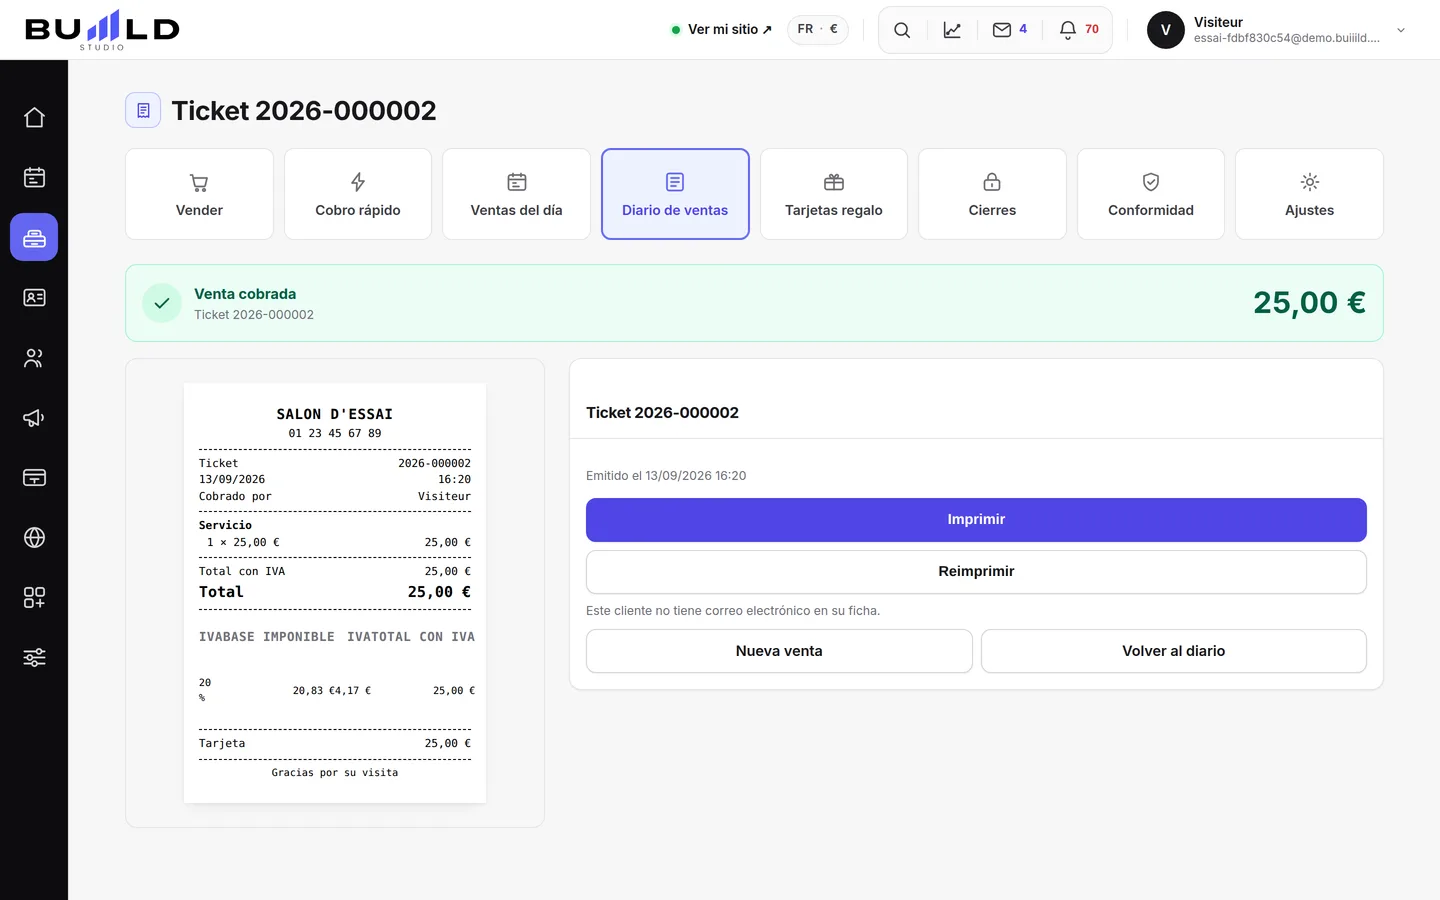Screen dimensions: 1440x900
Task: Click the 25,00 € sale amount
Action: (x=1309, y=303)
